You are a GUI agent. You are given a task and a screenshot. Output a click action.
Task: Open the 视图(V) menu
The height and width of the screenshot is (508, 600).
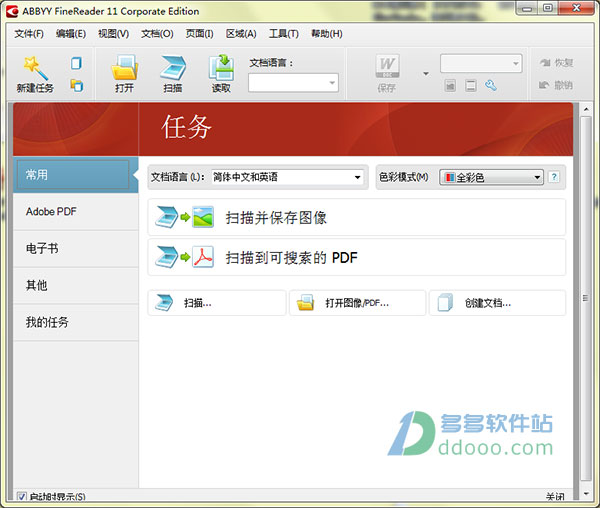(114, 34)
